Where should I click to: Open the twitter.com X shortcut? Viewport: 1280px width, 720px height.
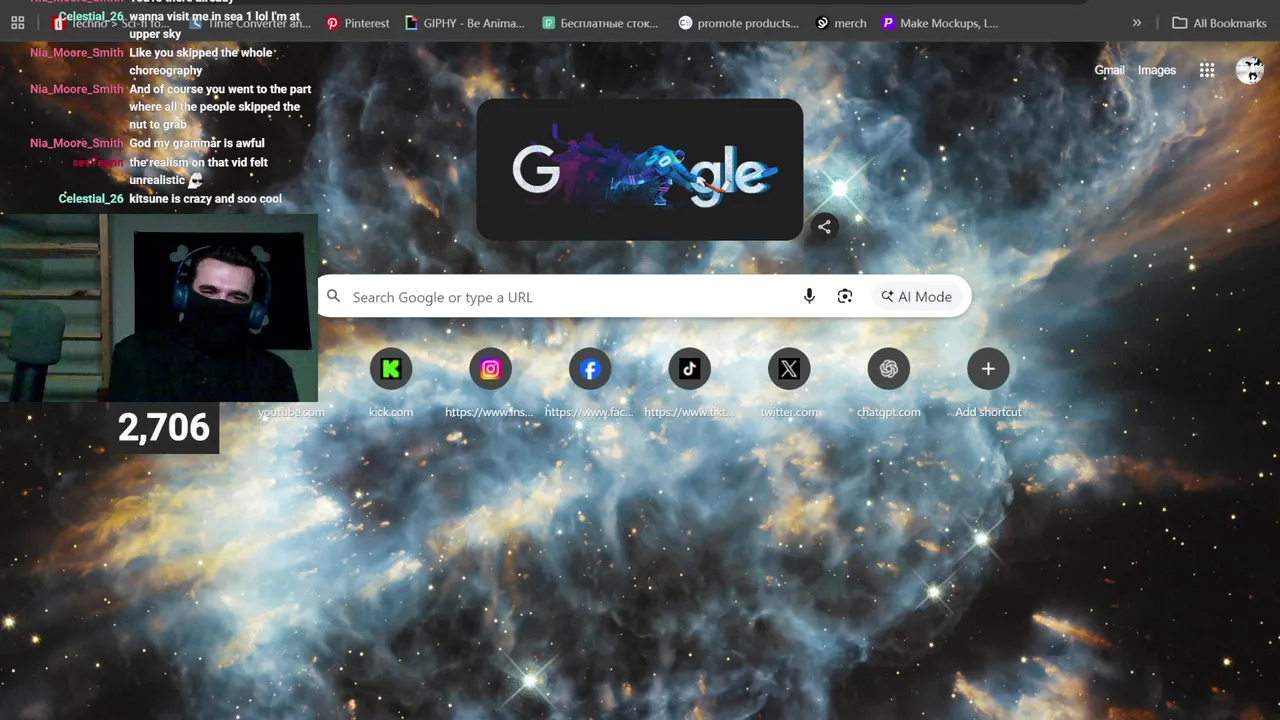pyautogui.click(x=789, y=370)
